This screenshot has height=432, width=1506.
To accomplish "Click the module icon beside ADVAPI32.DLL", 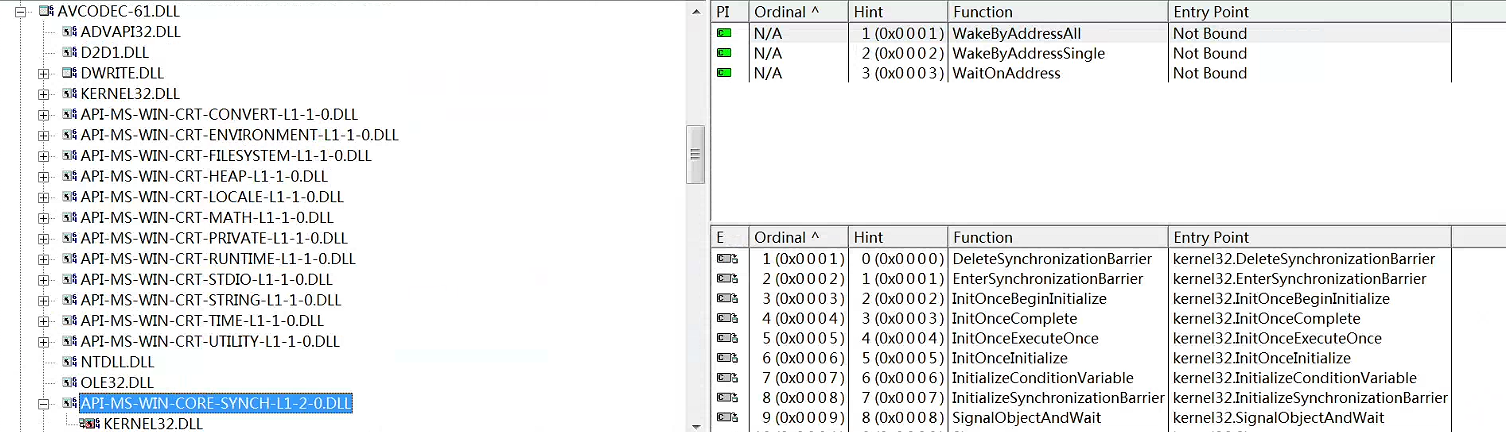I will pyautogui.click(x=69, y=32).
